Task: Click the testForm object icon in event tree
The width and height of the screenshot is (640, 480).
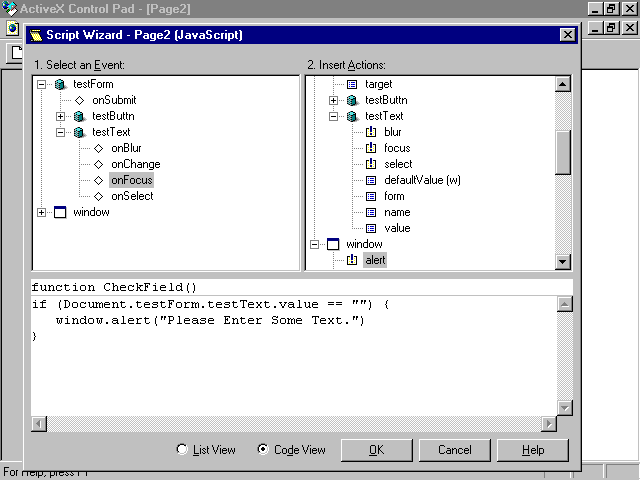Action: tap(60, 84)
